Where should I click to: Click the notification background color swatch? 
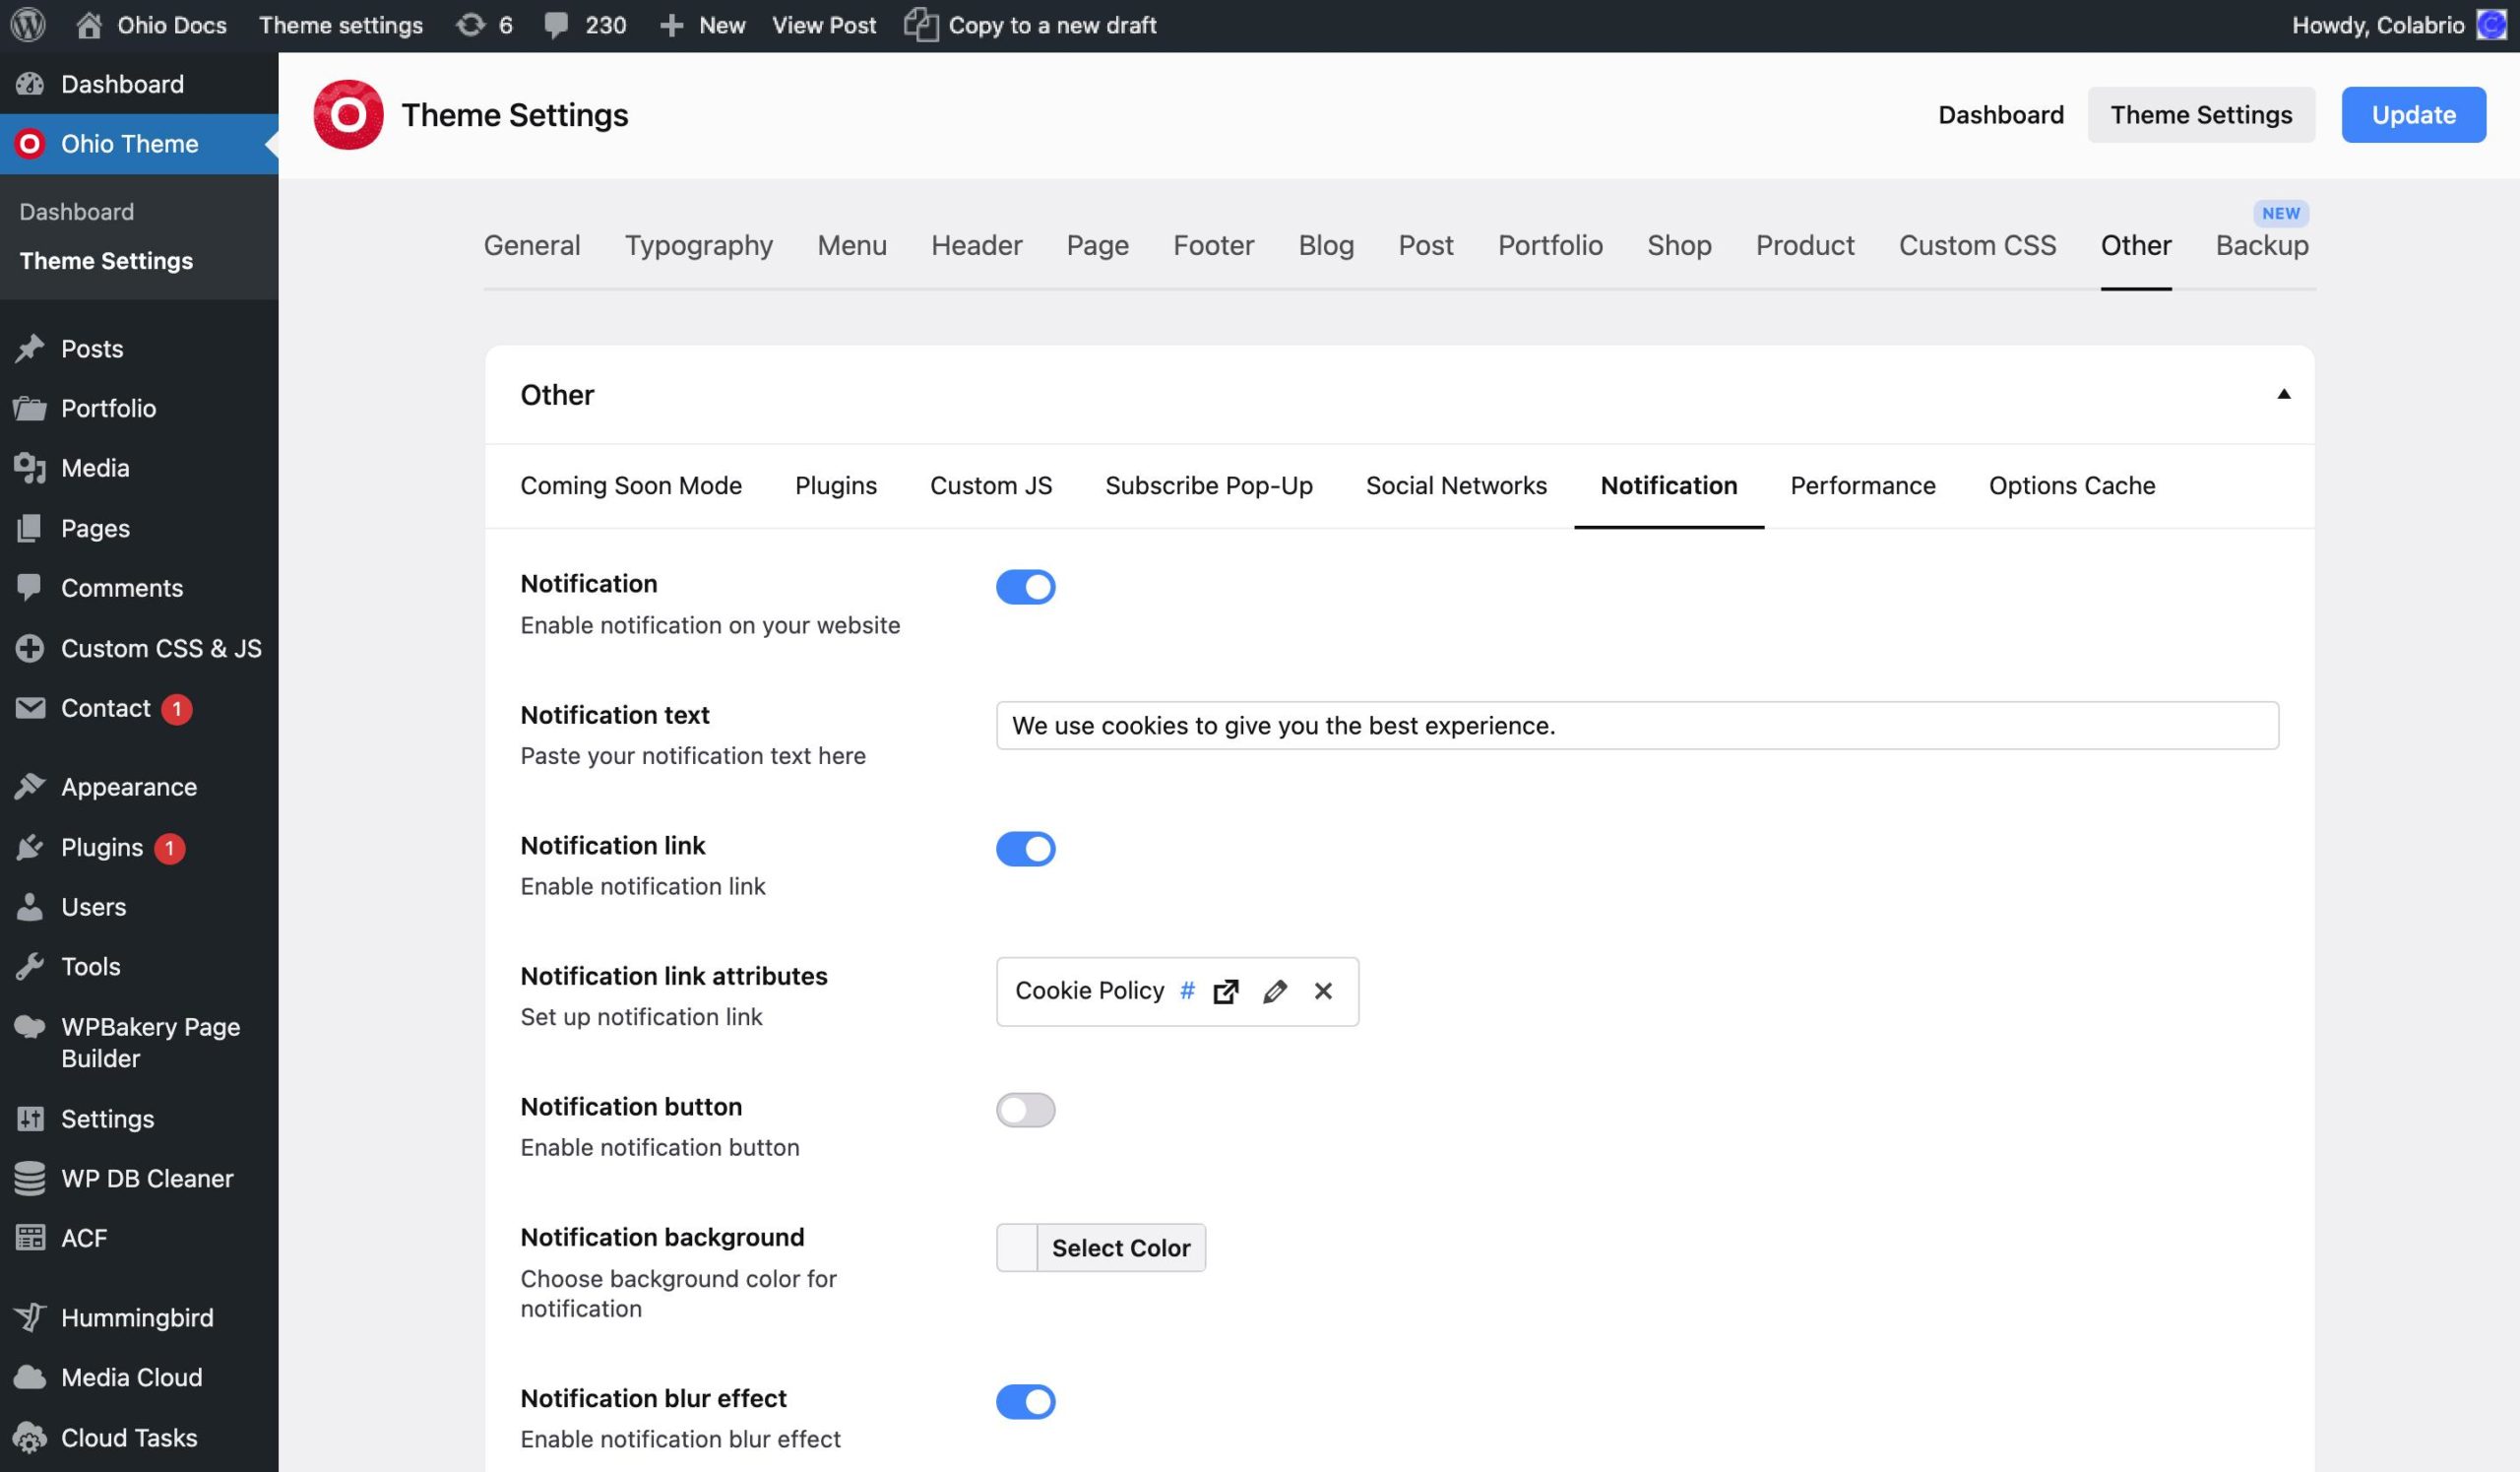(1017, 1248)
